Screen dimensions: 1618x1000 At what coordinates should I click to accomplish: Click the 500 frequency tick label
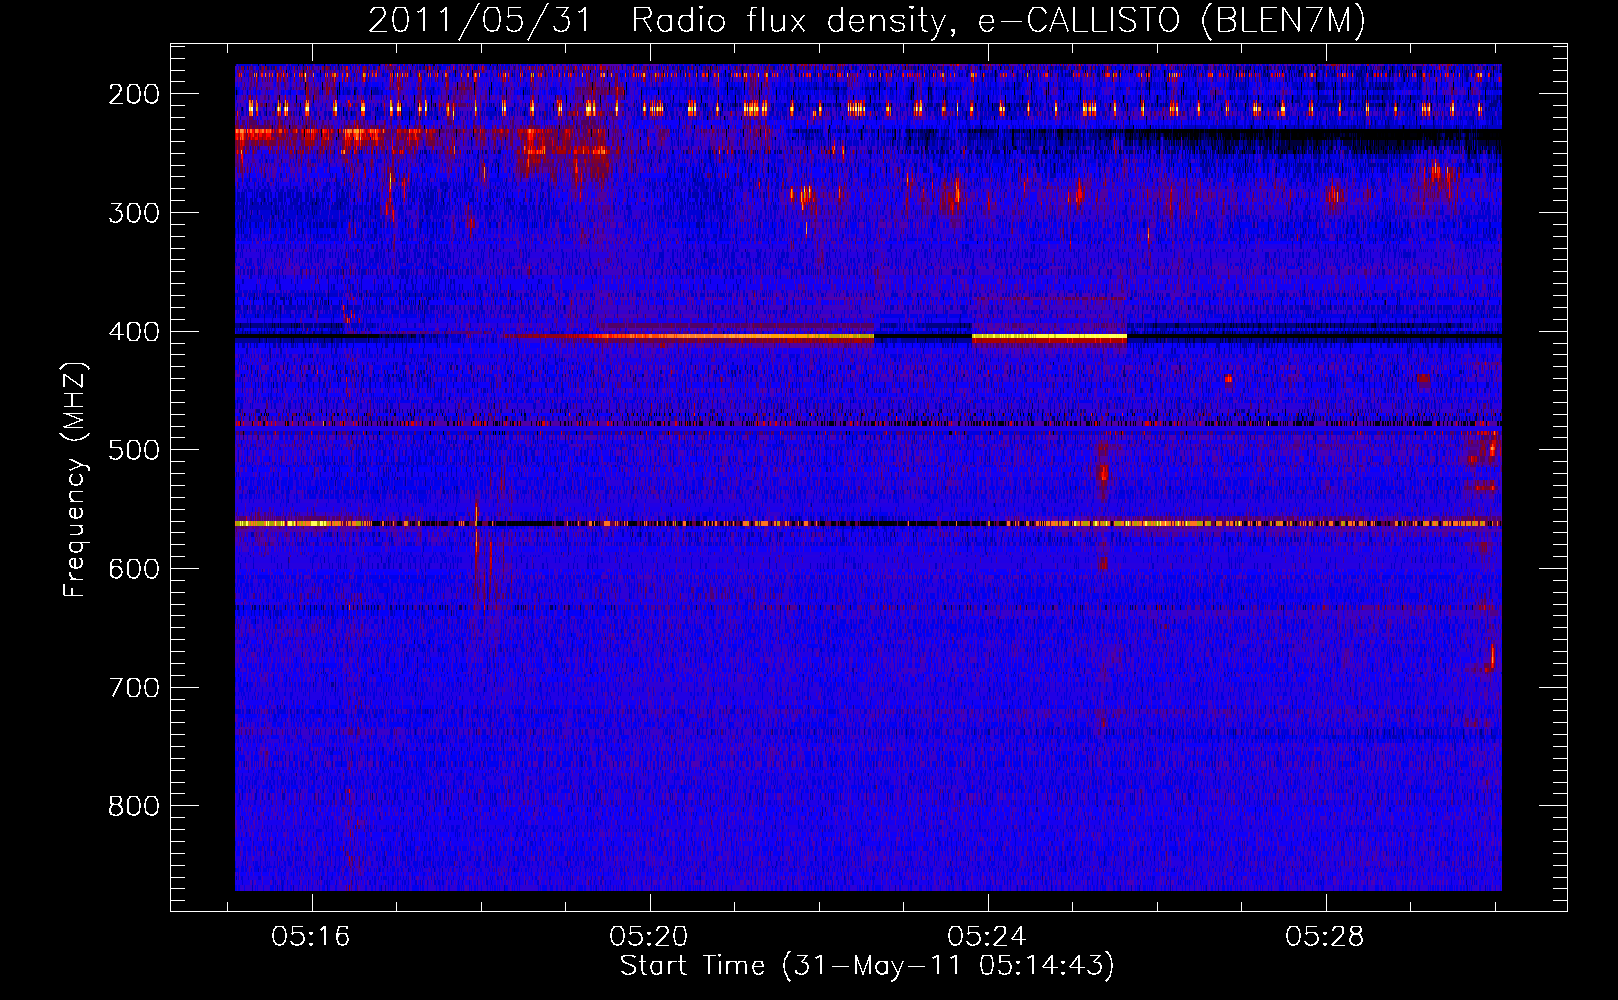pos(134,450)
